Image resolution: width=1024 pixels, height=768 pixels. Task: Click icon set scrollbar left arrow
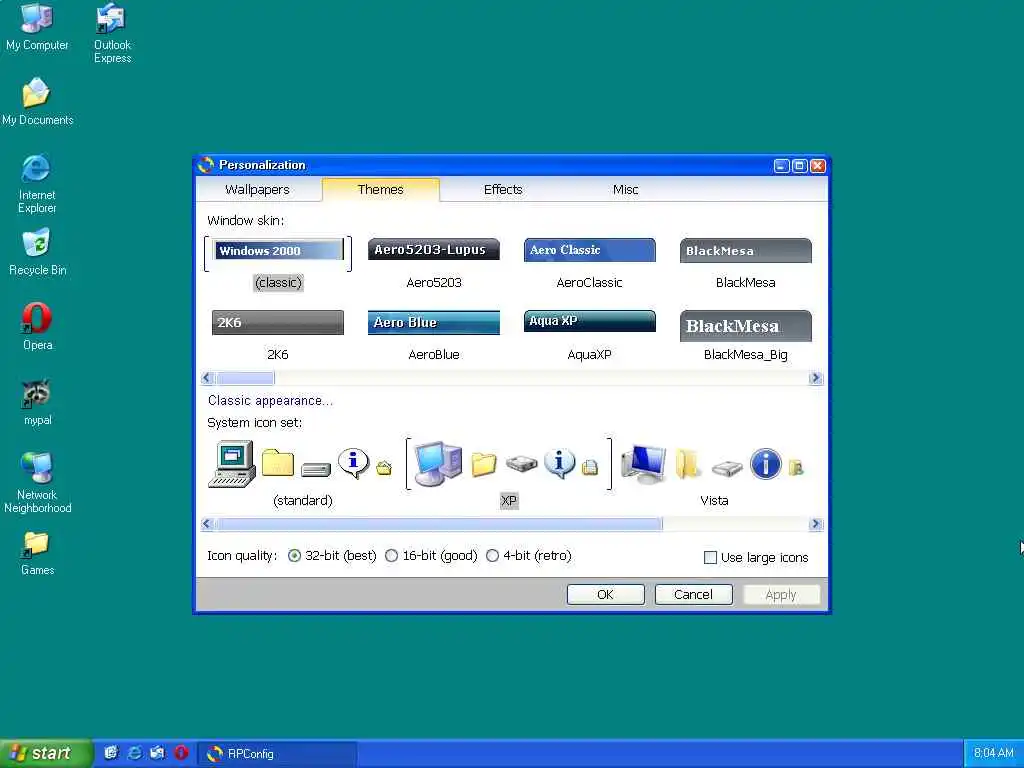click(x=208, y=524)
